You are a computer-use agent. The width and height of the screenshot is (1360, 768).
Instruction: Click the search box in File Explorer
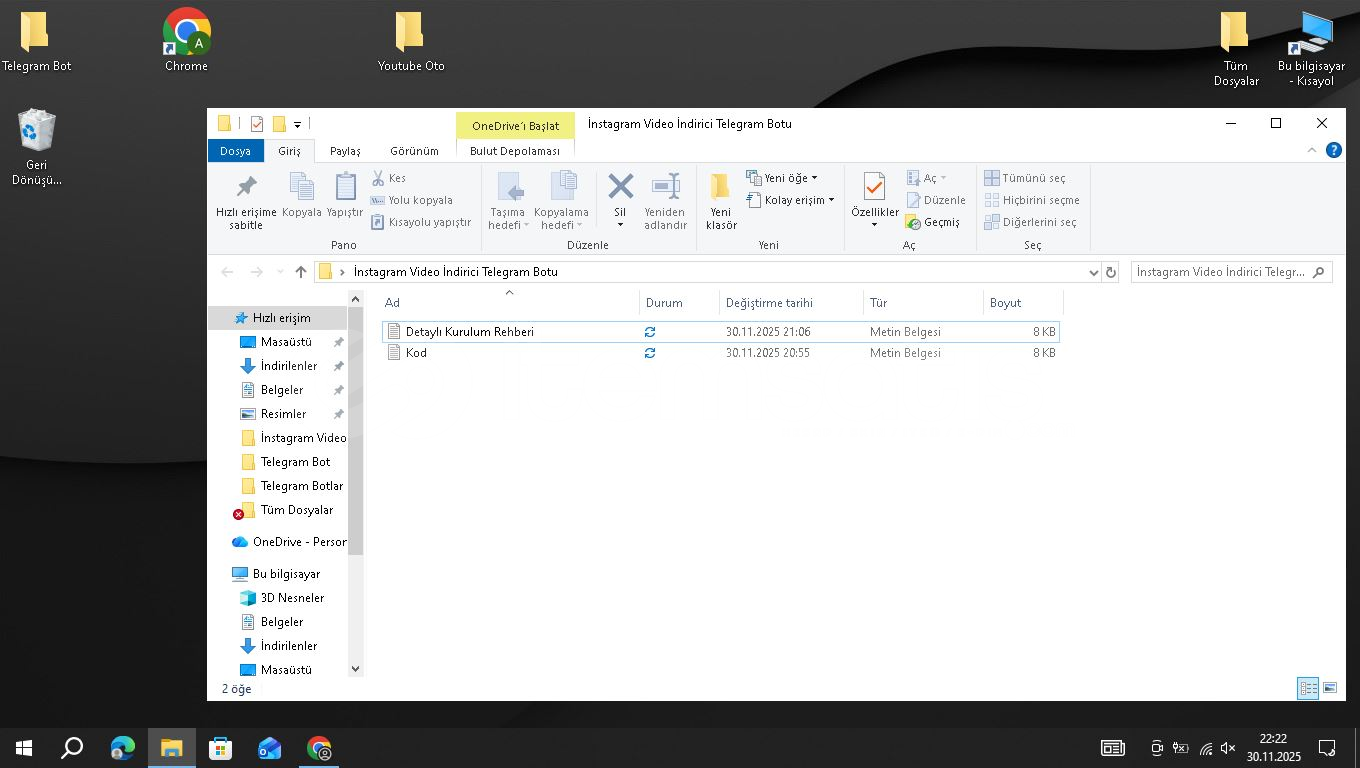click(1220, 272)
